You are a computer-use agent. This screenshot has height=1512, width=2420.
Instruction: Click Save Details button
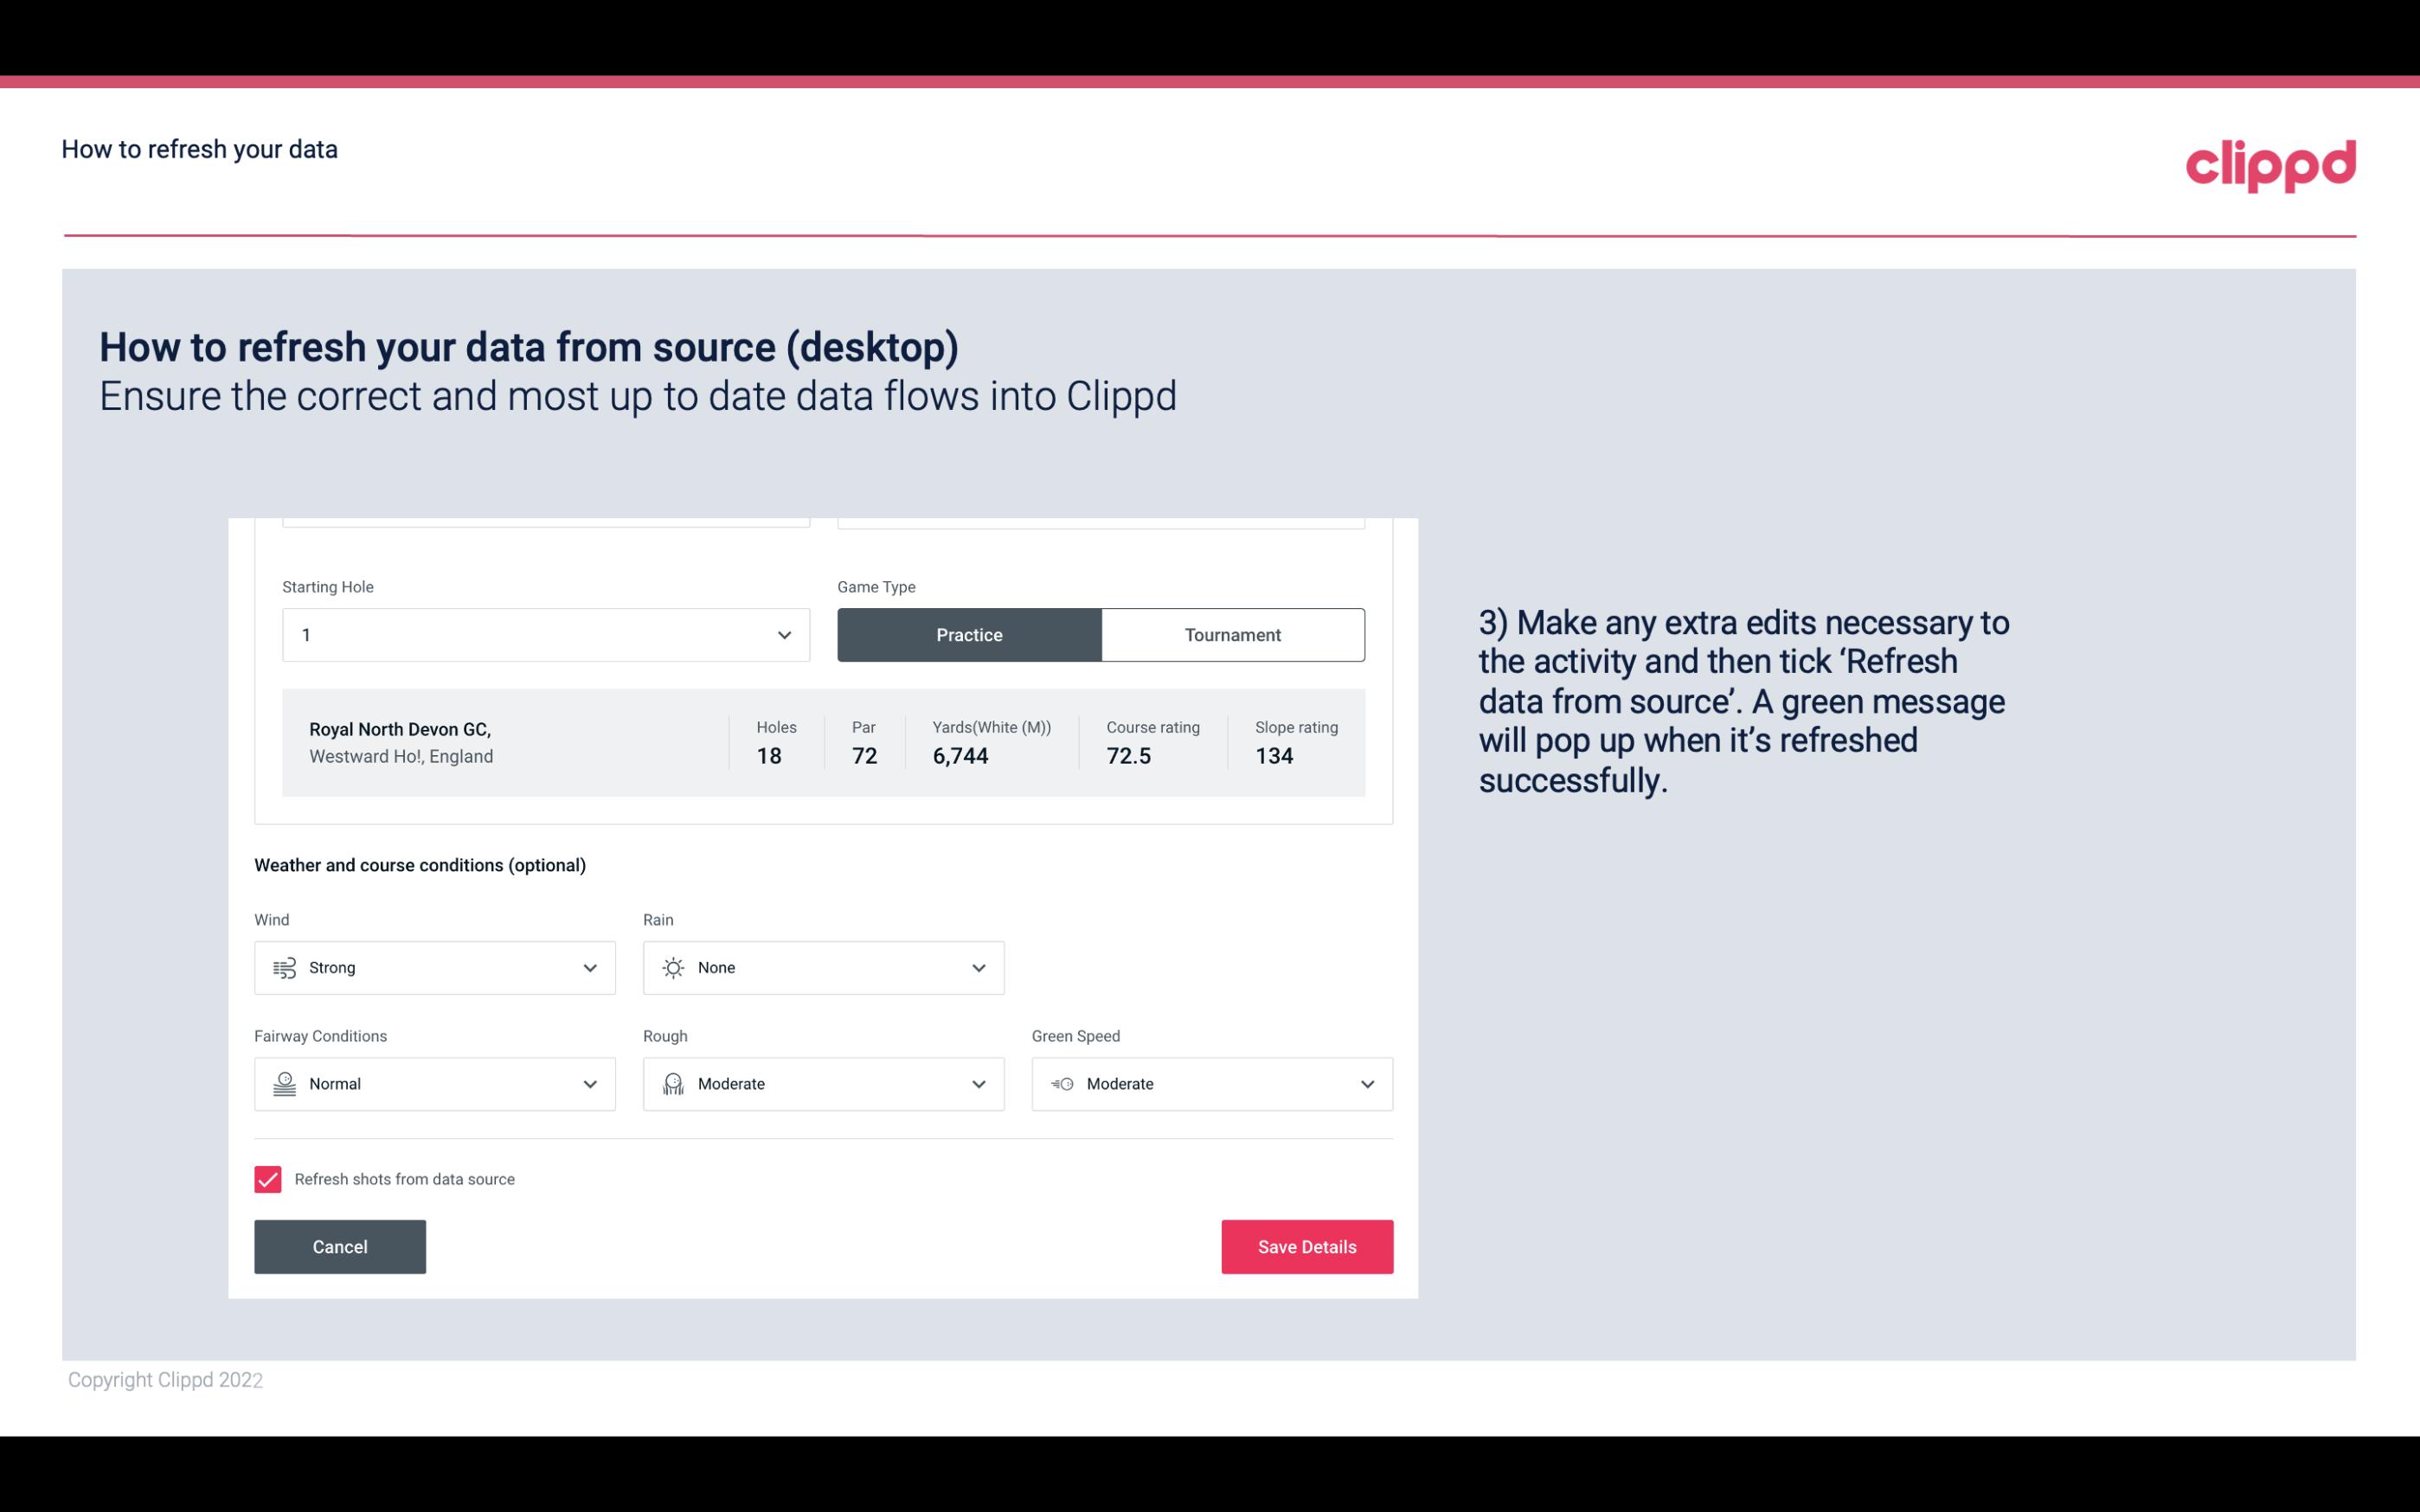[x=1306, y=1246]
